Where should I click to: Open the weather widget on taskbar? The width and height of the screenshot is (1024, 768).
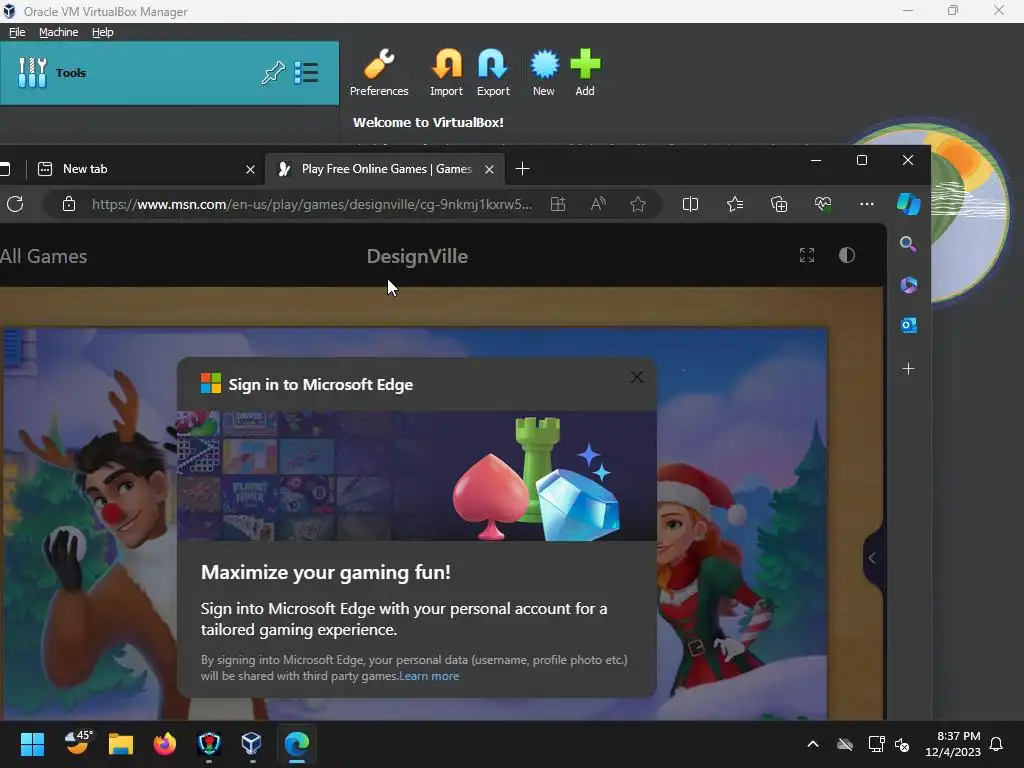click(78, 743)
